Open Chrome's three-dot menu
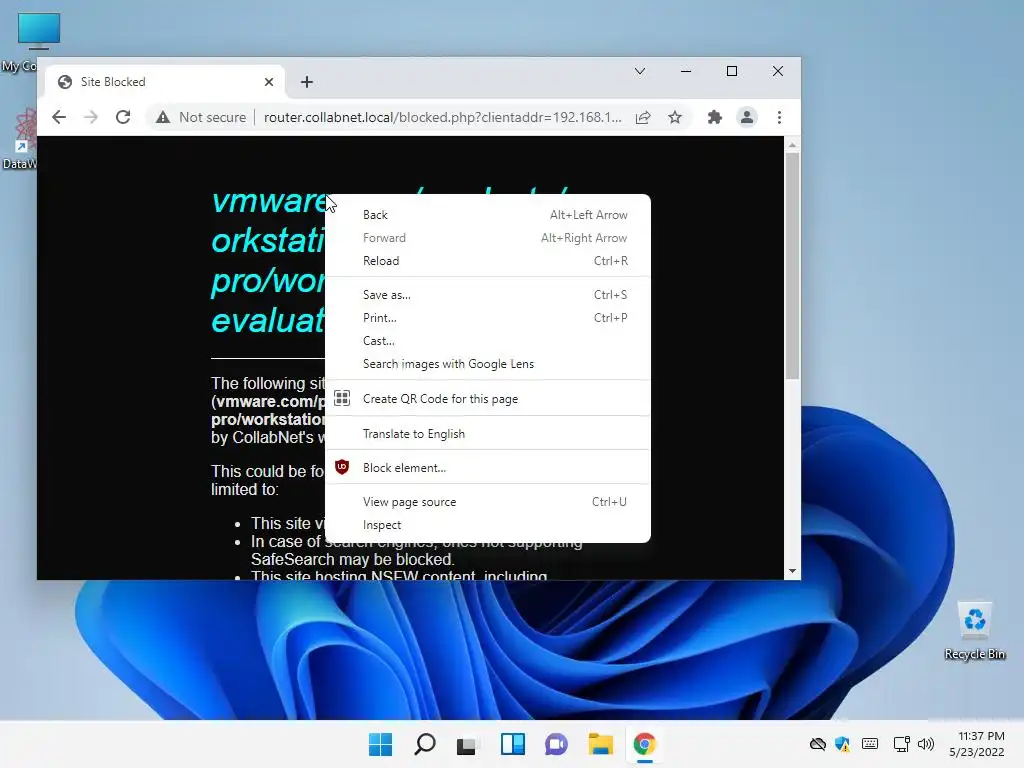 pos(779,118)
